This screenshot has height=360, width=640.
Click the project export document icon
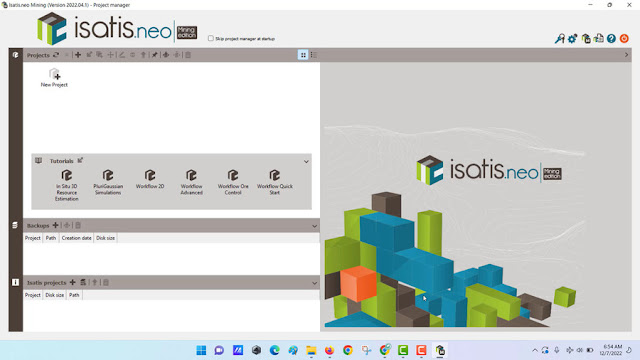[598, 38]
